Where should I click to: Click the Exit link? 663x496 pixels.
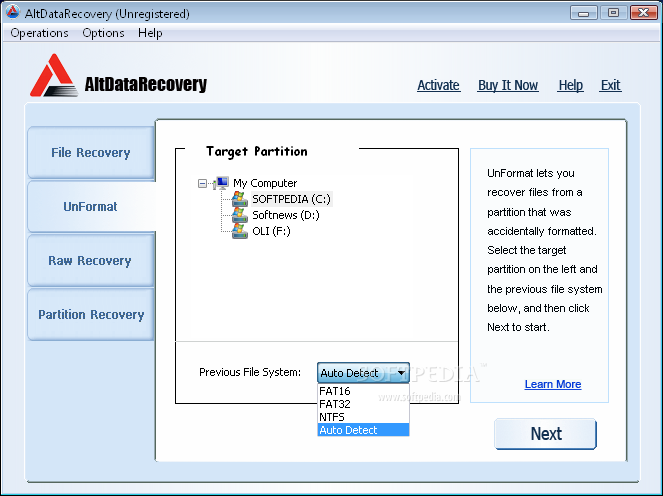coord(611,85)
